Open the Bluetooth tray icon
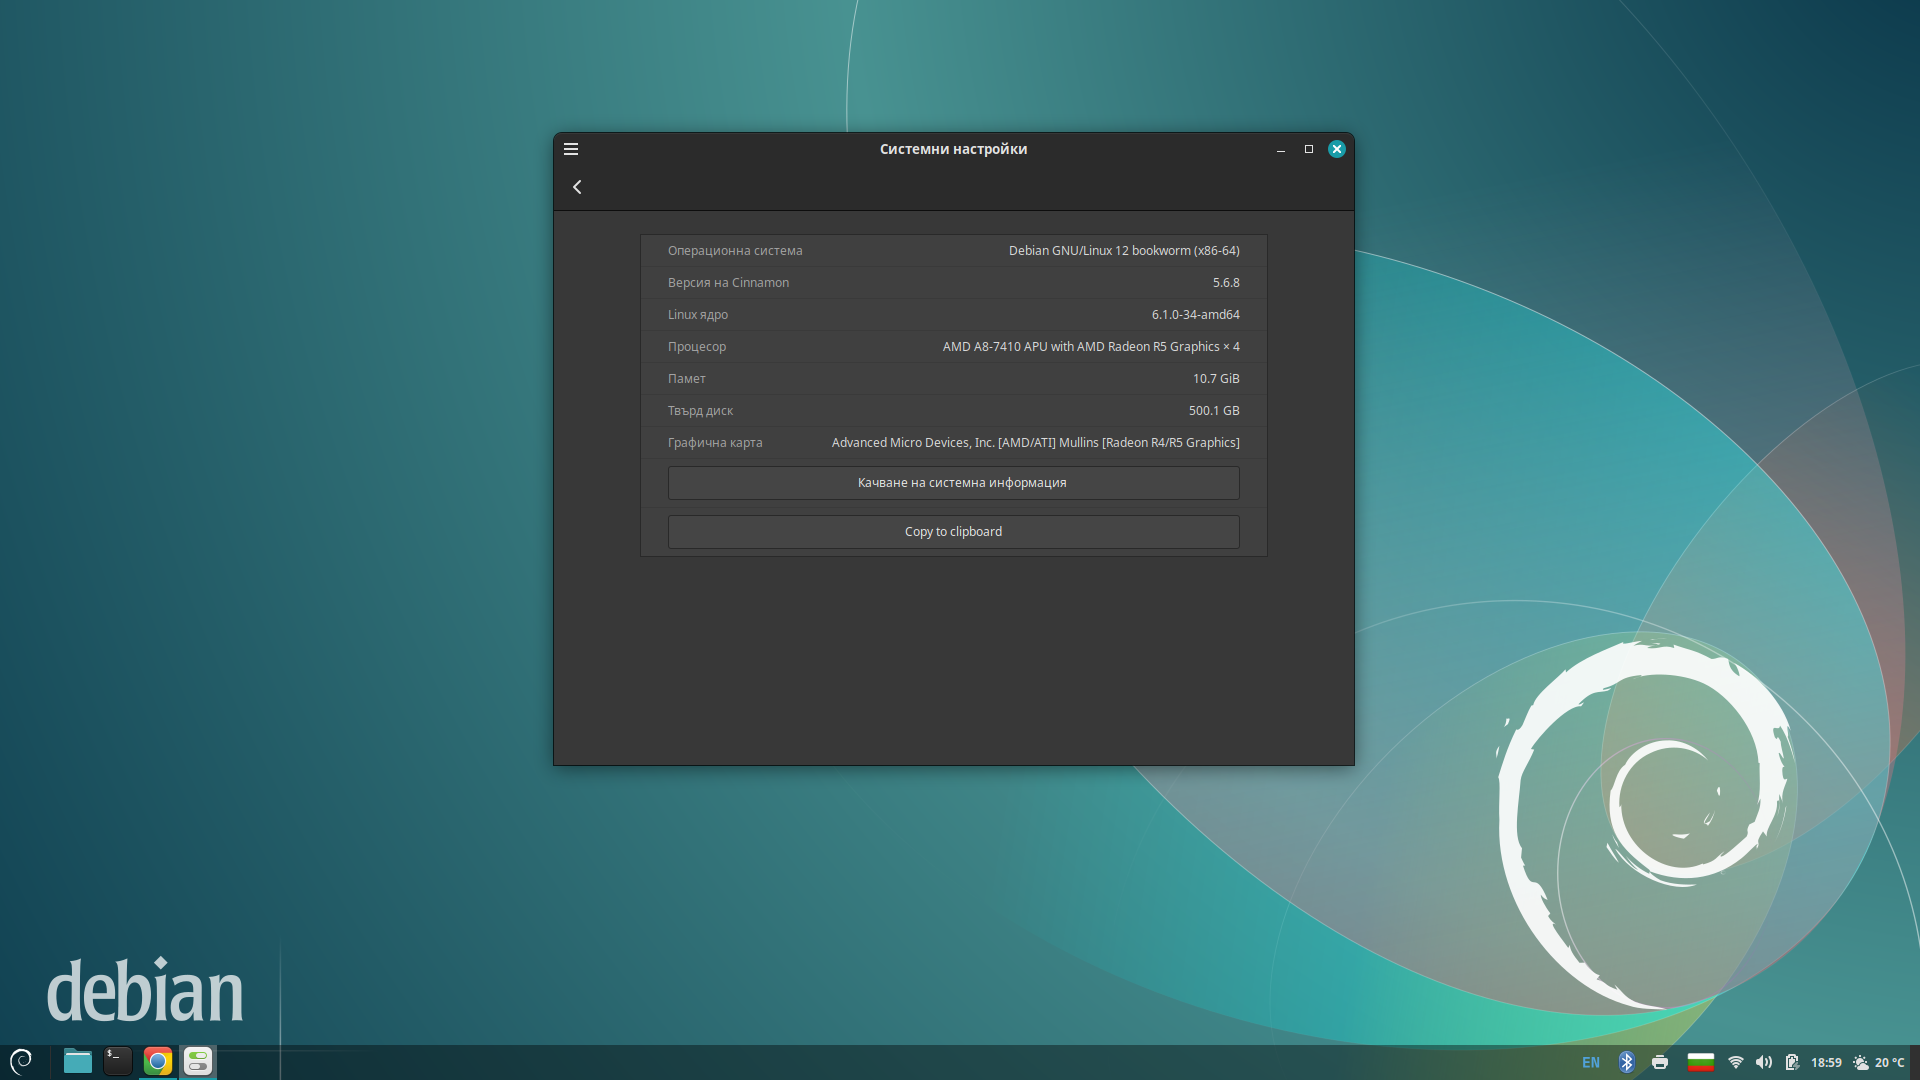Screen dimensions: 1920x1080 1626,1062
